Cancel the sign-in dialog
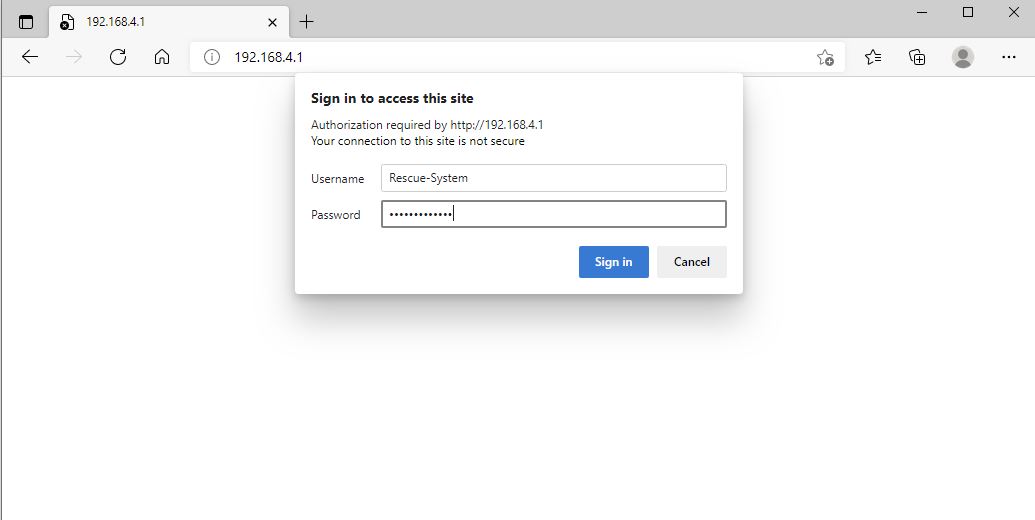 click(692, 262)
